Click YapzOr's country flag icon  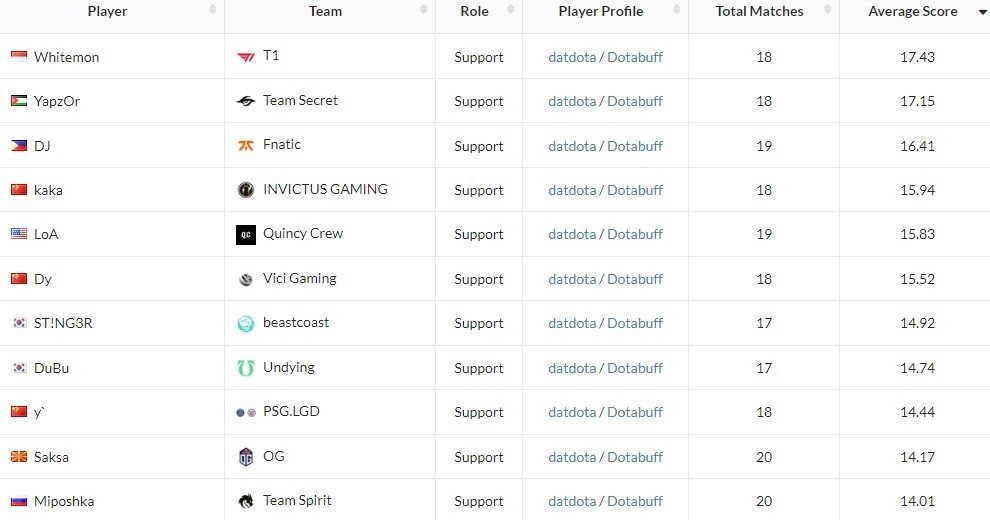(19, 101)
